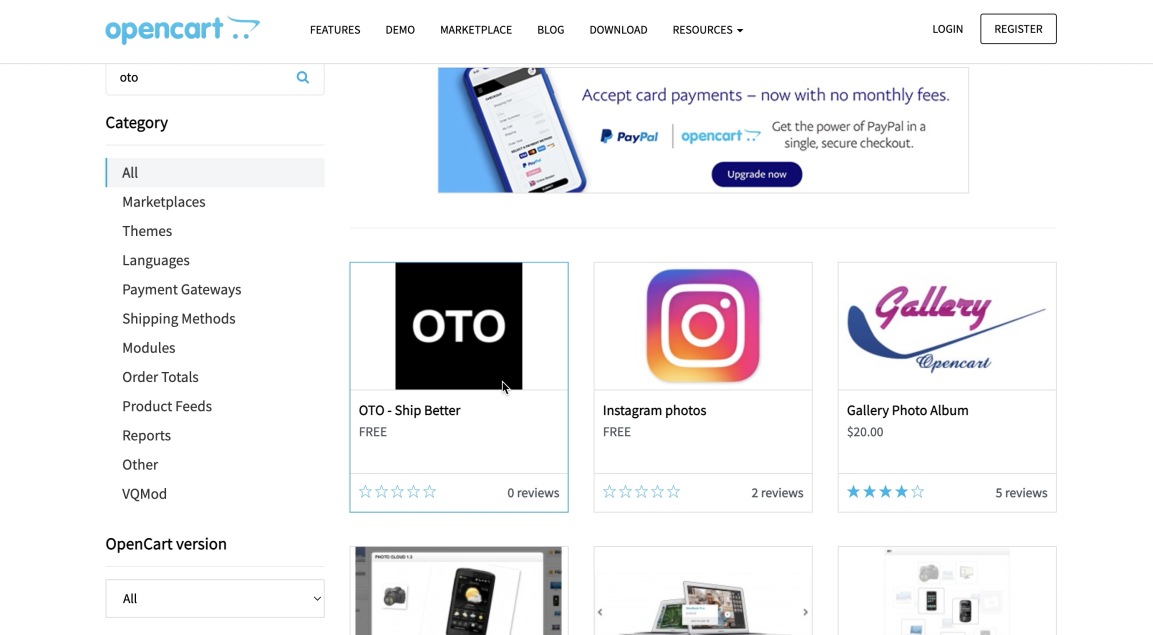Click the Upgrade now PayPal button
The height and width of the screenshot is (635, 1153).
click(757, 174)
